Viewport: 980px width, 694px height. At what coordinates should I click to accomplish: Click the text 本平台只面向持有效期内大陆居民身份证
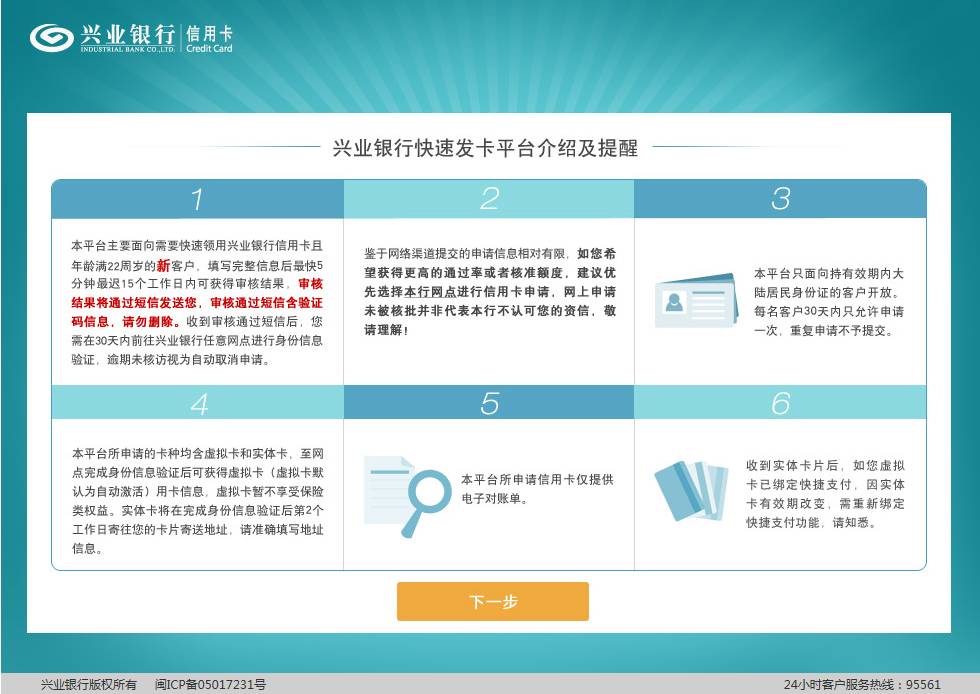(828, 283)
